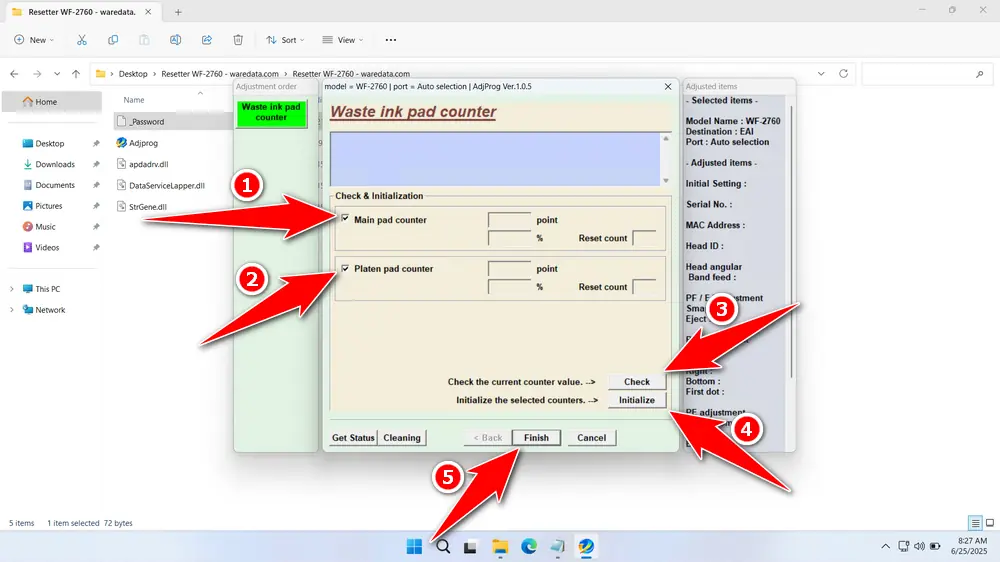Screen dimensions: 1000x562
Task: Select Home in navigation pane
Action: [x=52, y=101]
